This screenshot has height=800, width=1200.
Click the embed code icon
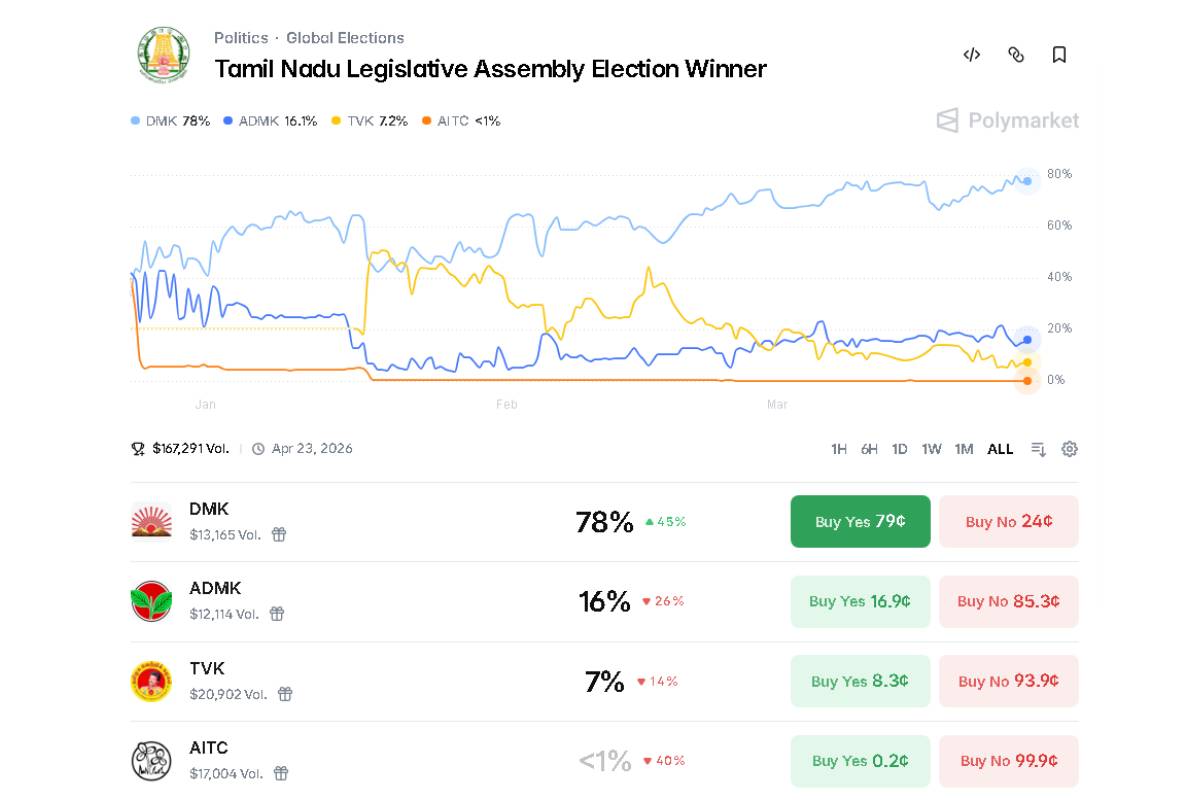tap(971, 55)
